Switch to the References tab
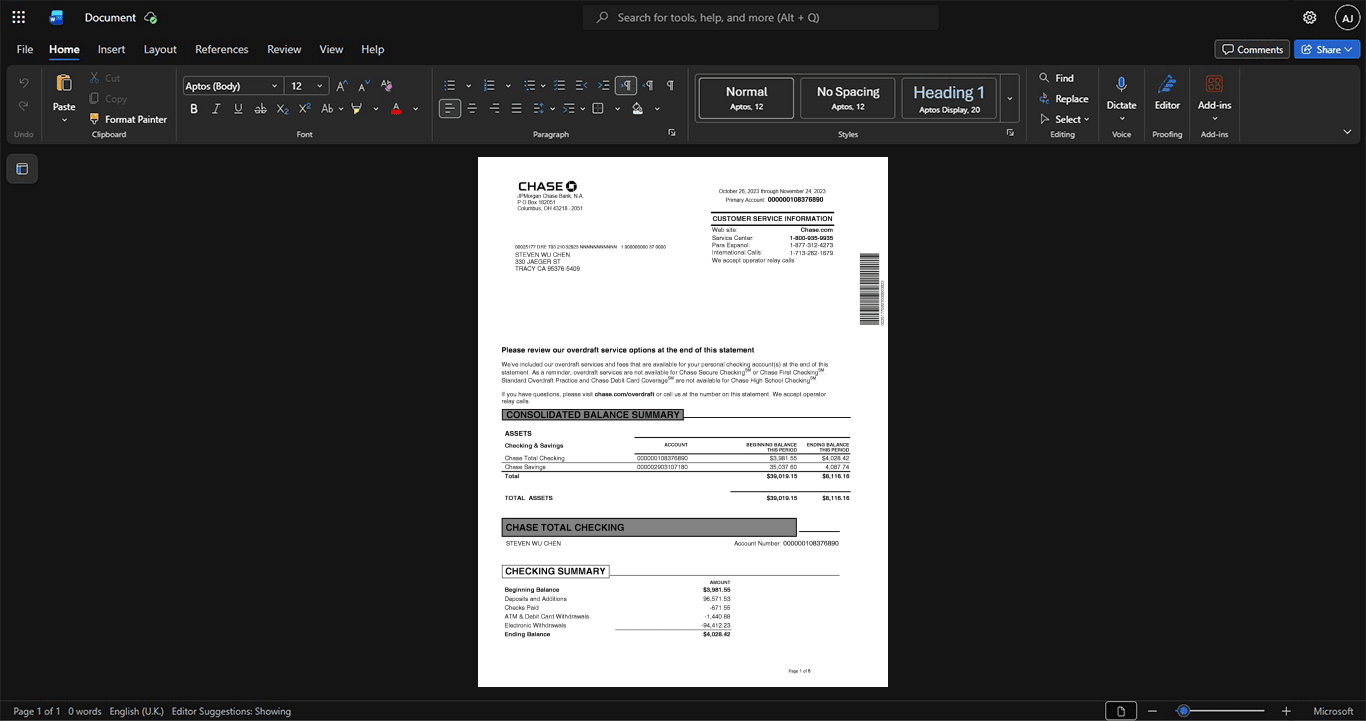 pos(222,49)
